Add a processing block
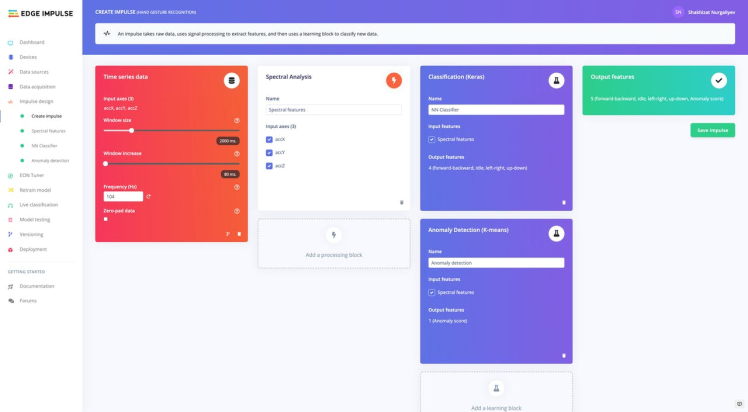The width and height of the screenshot is (748, 412). coord(334,244)
